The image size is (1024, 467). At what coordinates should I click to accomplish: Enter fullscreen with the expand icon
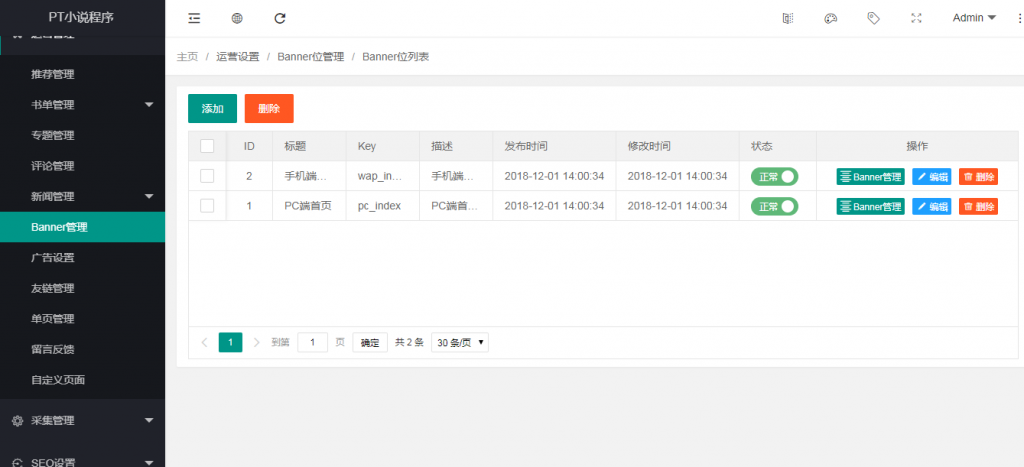[916, 18]
